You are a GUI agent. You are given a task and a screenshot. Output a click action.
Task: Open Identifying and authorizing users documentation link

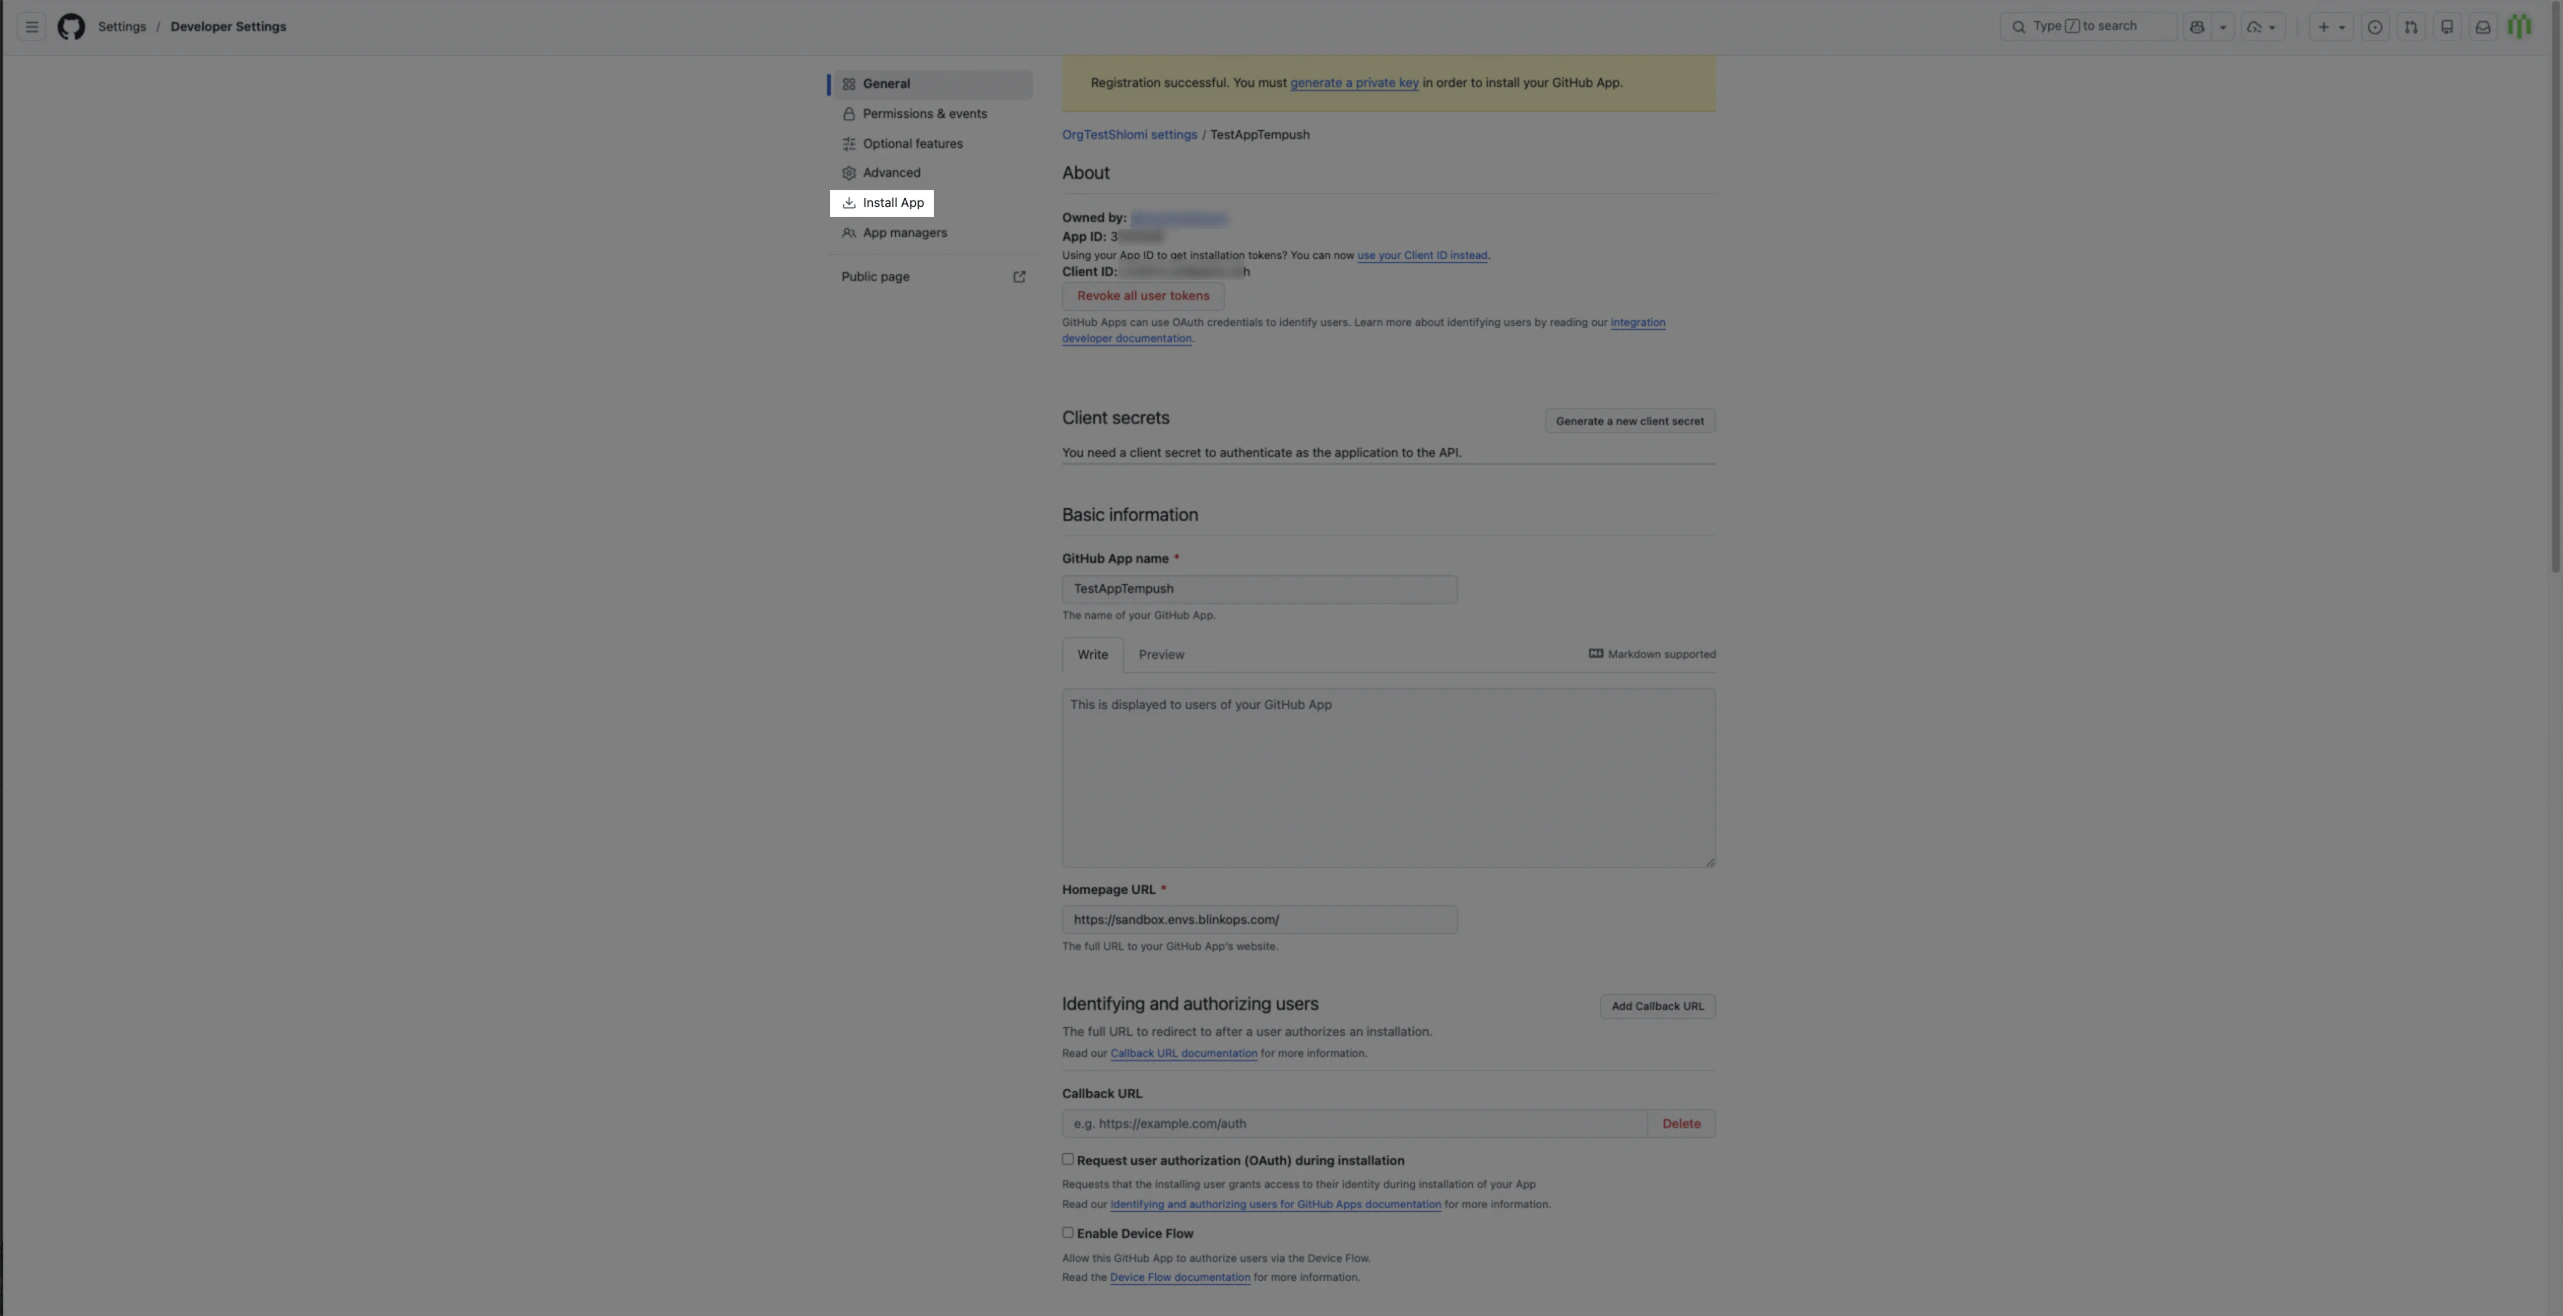1275,1205
